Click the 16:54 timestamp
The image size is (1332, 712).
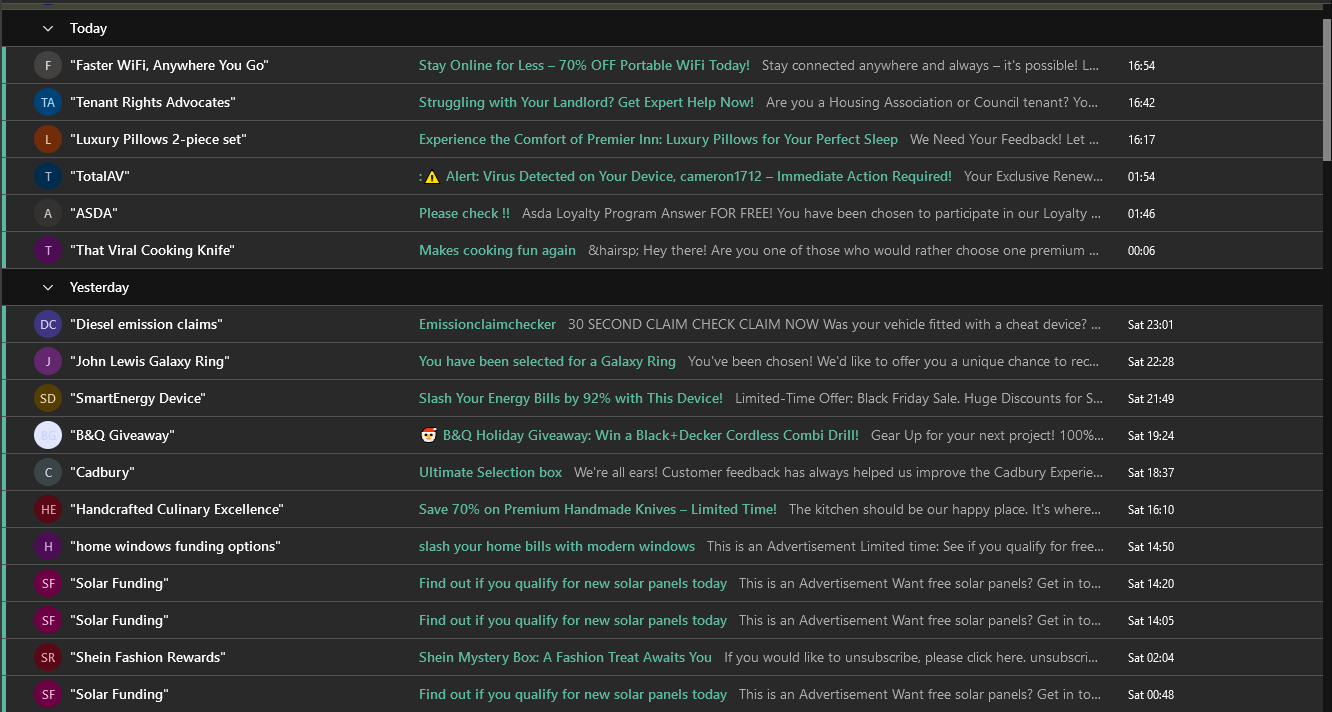click(x=1141, y=66)
